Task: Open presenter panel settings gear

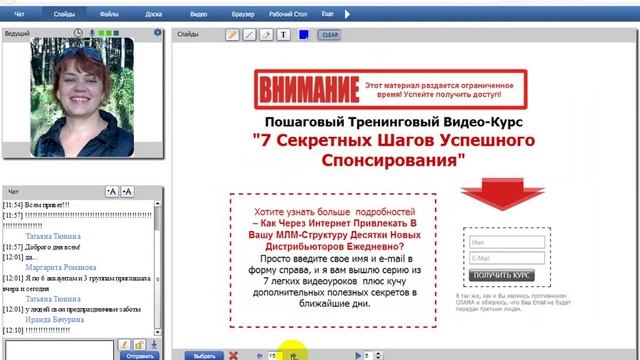Action: [x=158, y=32]
